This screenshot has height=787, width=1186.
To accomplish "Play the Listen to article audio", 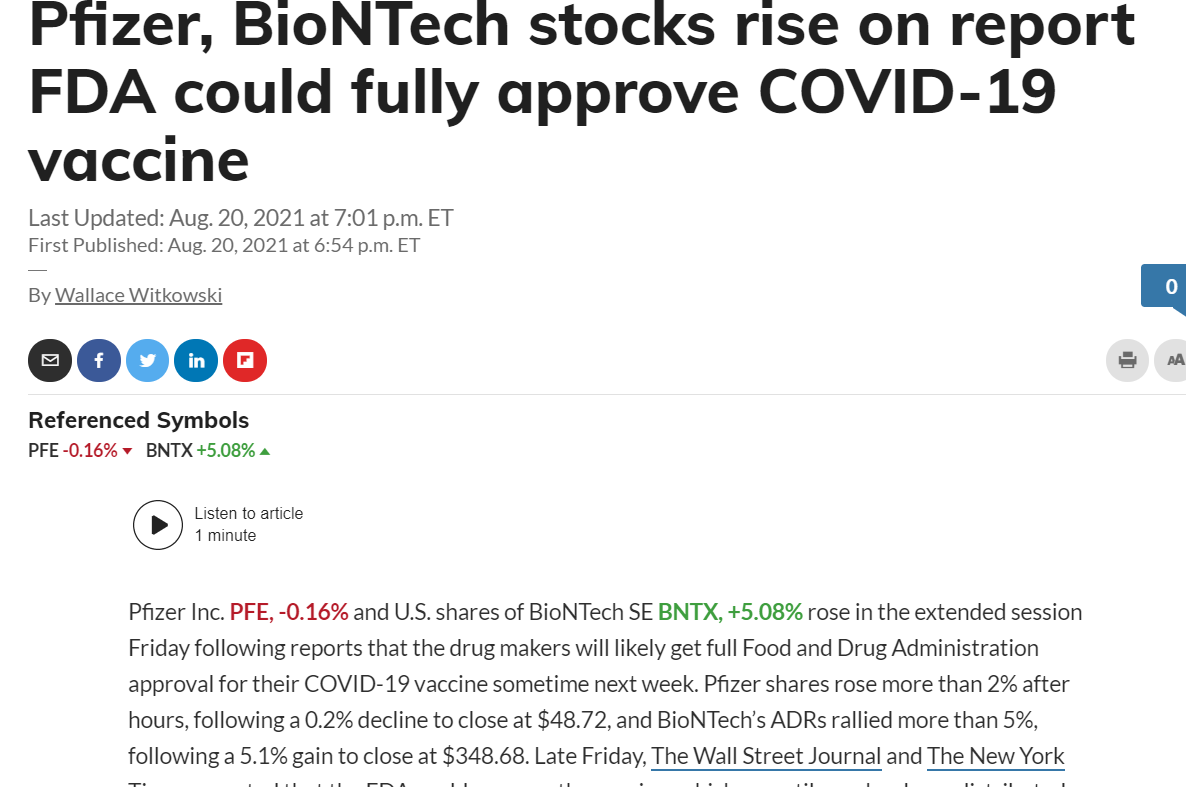I will (x=158, y=525).
